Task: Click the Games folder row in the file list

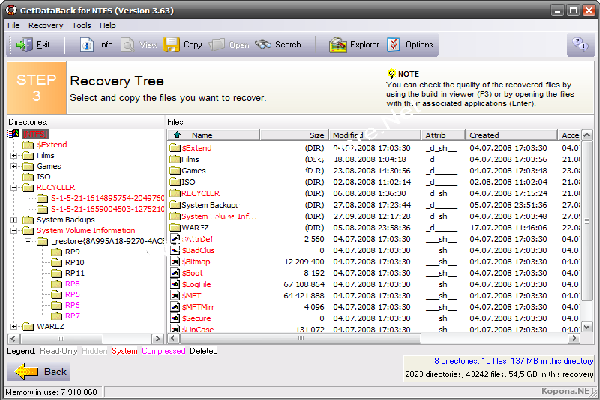Action: (374, 170)
